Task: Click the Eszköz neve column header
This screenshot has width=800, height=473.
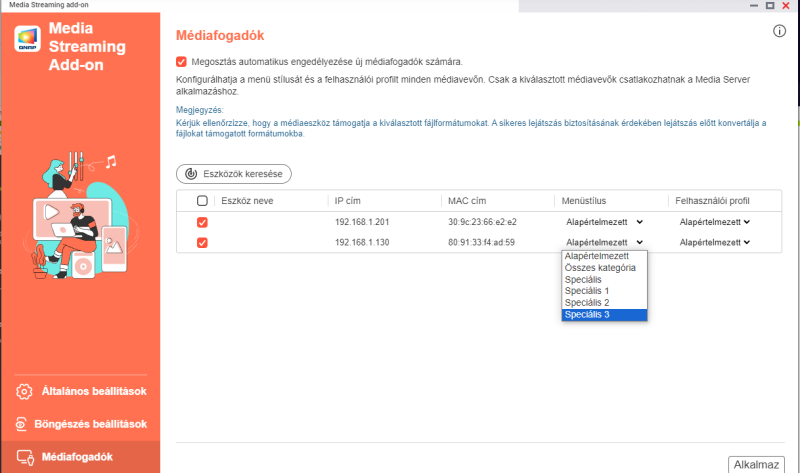Action: point(247,201)
